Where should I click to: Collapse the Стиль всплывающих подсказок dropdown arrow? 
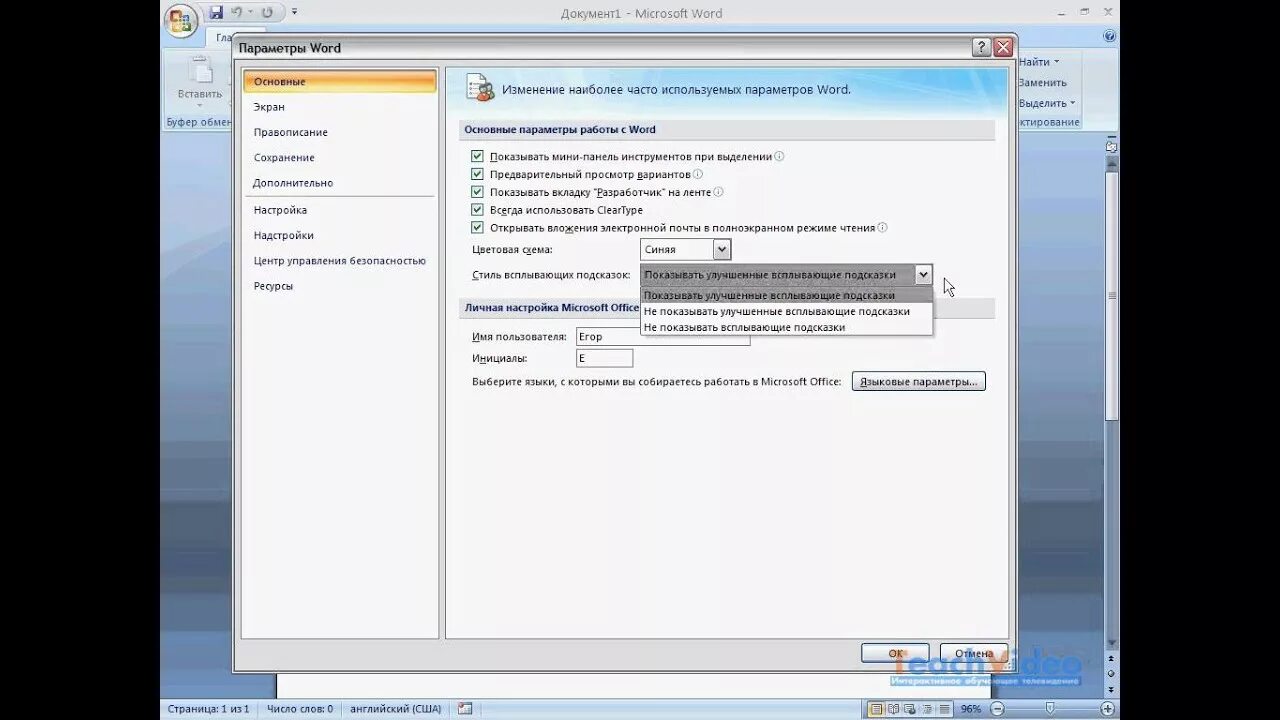923,275
